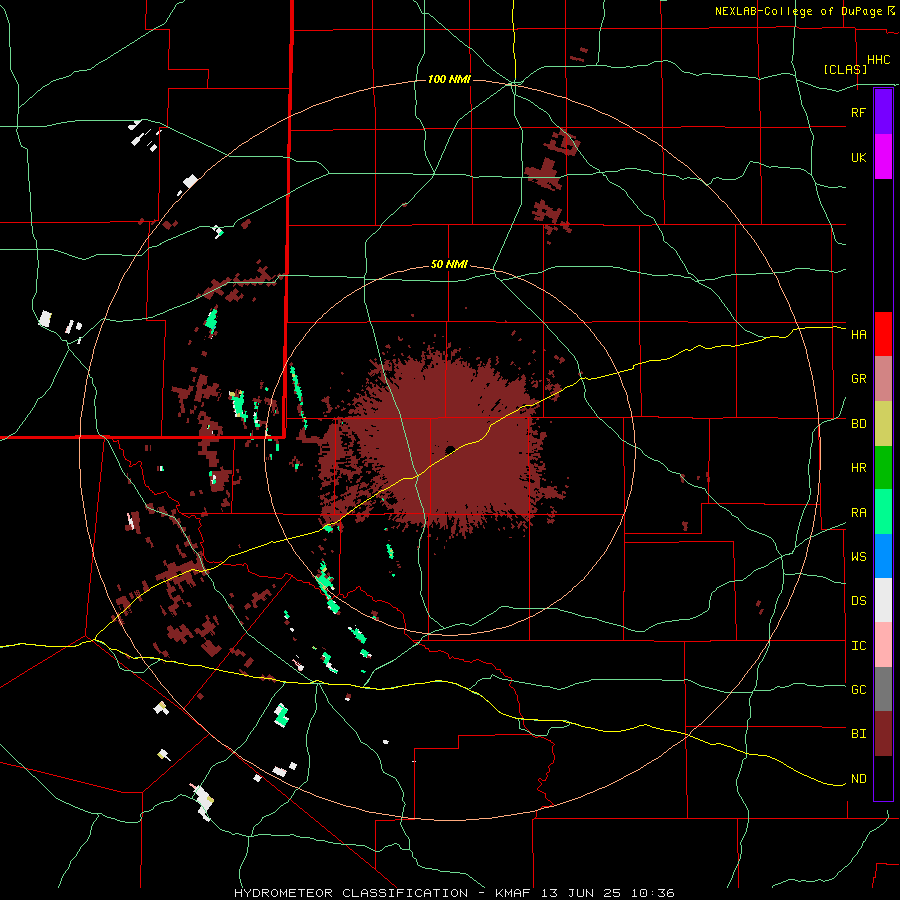Click the UK legend label

pos(859,157)
